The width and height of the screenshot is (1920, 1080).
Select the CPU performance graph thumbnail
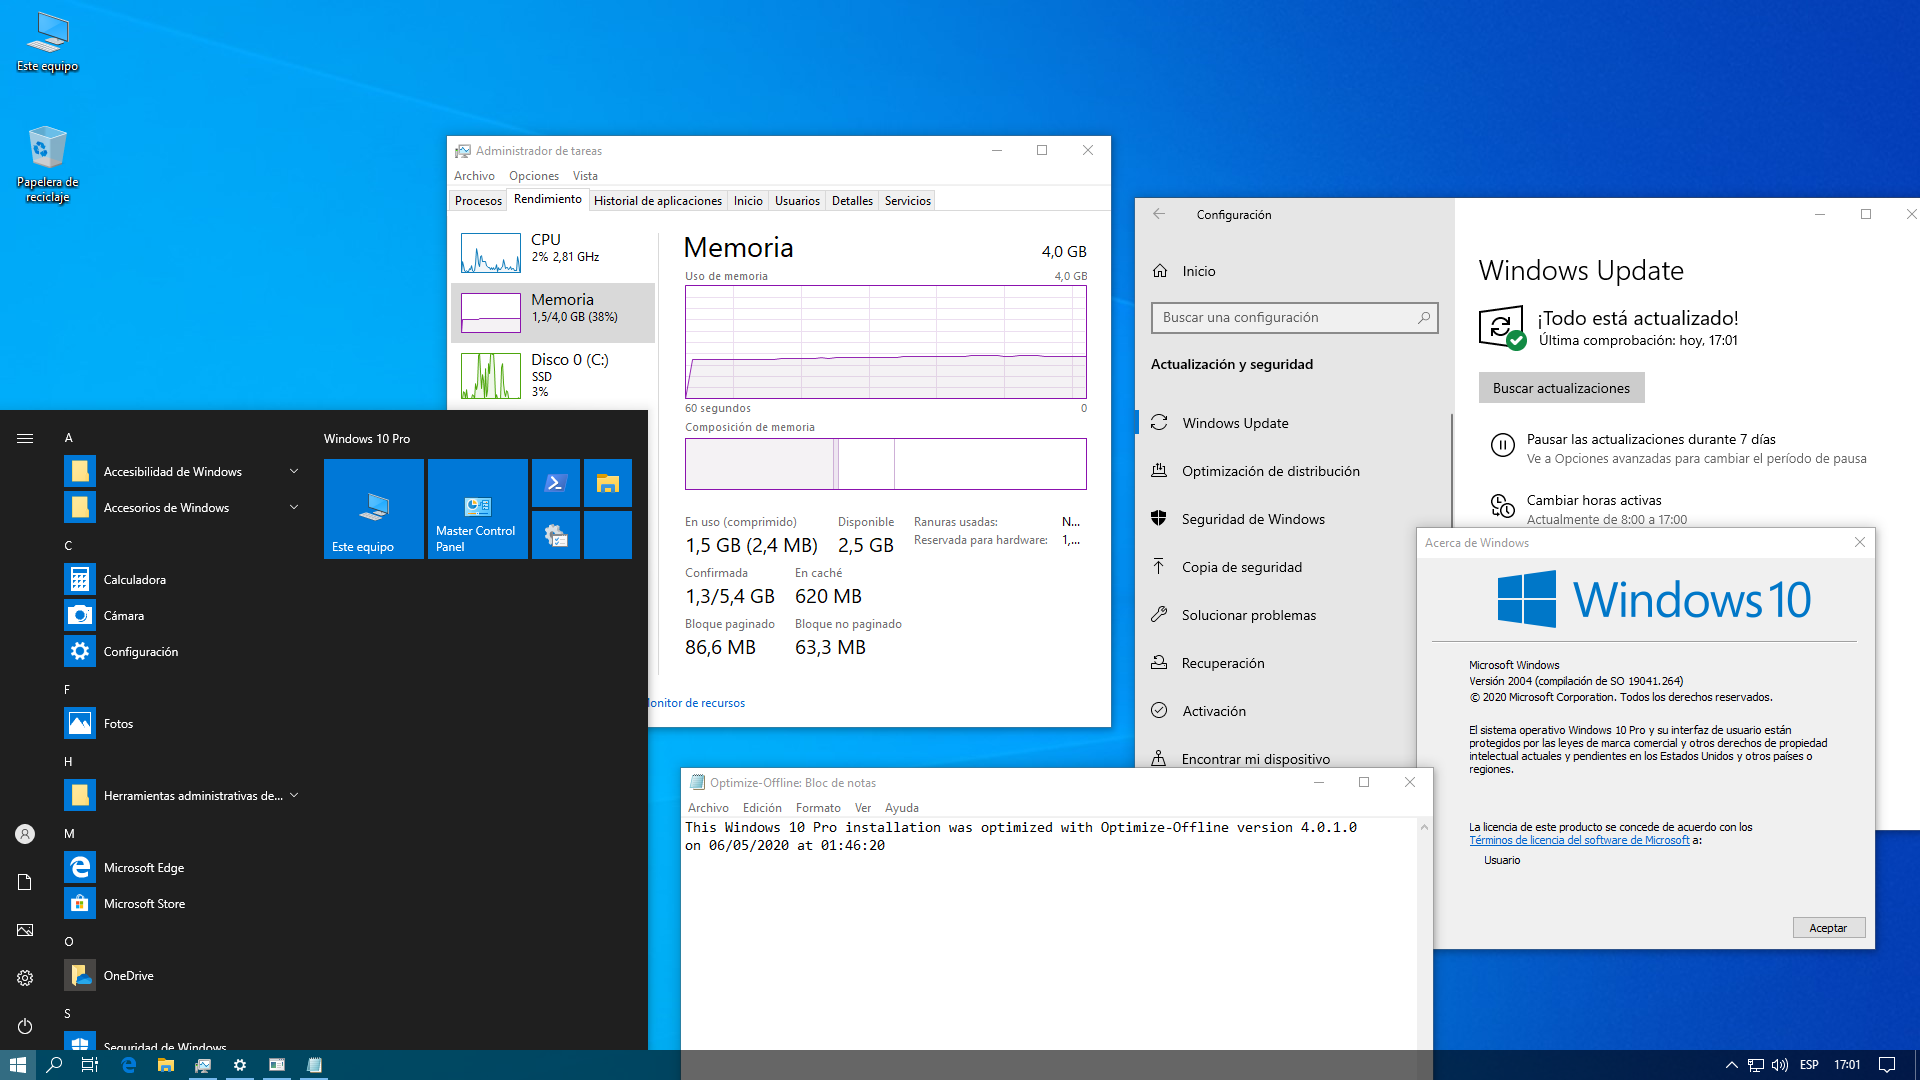490,253
